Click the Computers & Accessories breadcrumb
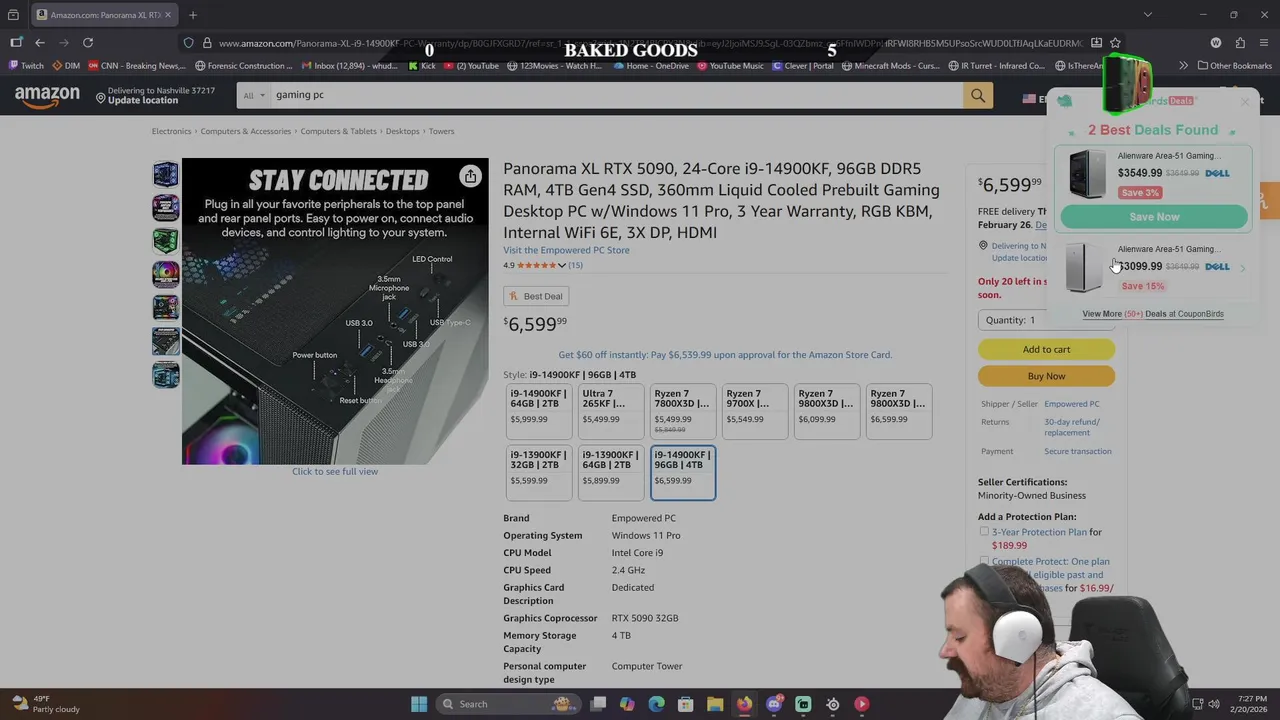 (245, 131)
